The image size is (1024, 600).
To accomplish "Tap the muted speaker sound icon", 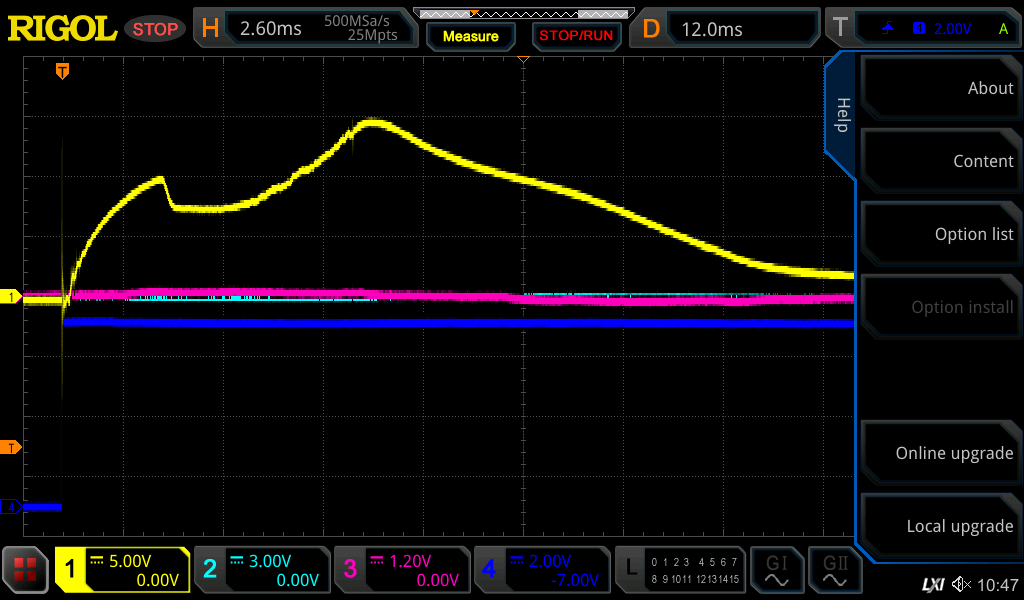I will (x=961, y=584).
